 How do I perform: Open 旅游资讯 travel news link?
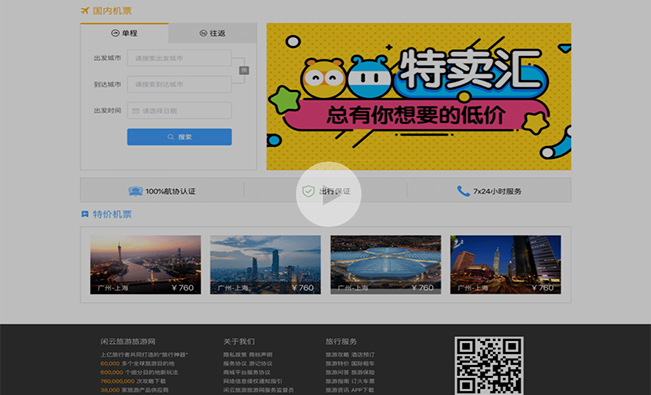pyautogui.click(x=337, y=390)
